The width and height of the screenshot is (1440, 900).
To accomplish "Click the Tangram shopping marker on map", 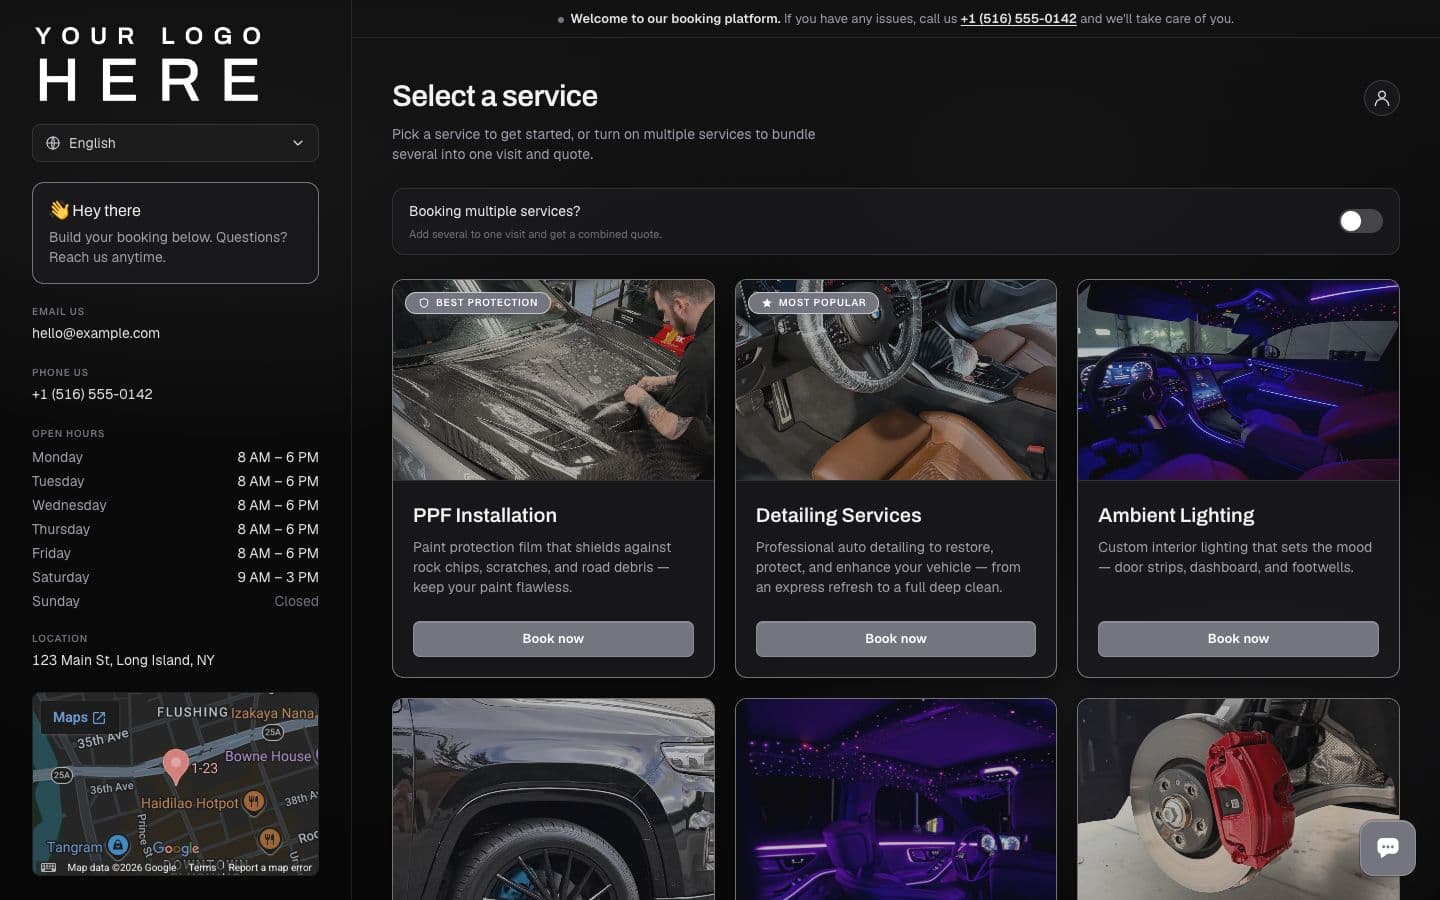I will point(118,846).
